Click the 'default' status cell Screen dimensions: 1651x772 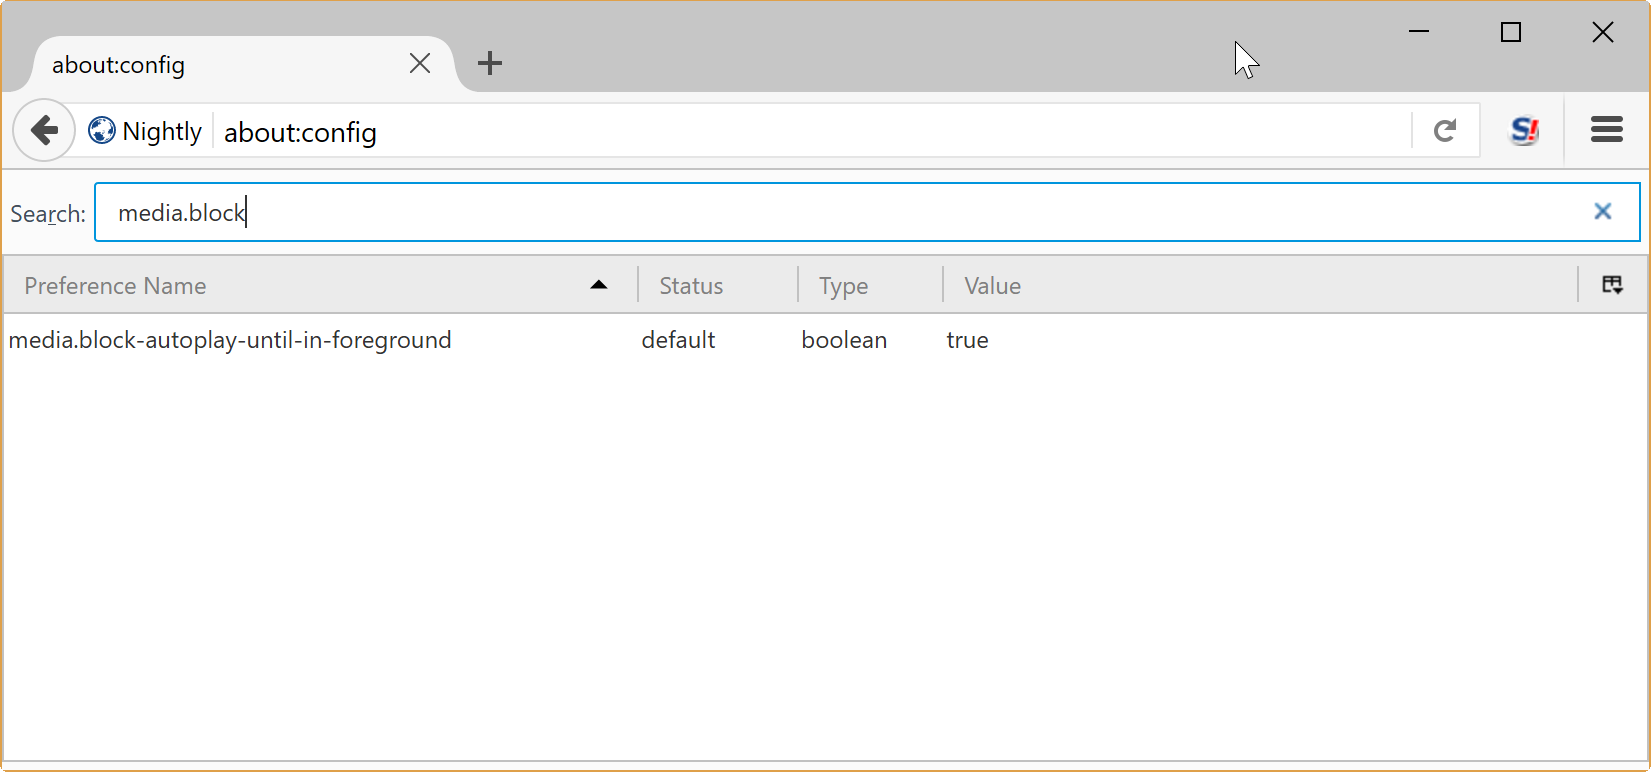678,340
